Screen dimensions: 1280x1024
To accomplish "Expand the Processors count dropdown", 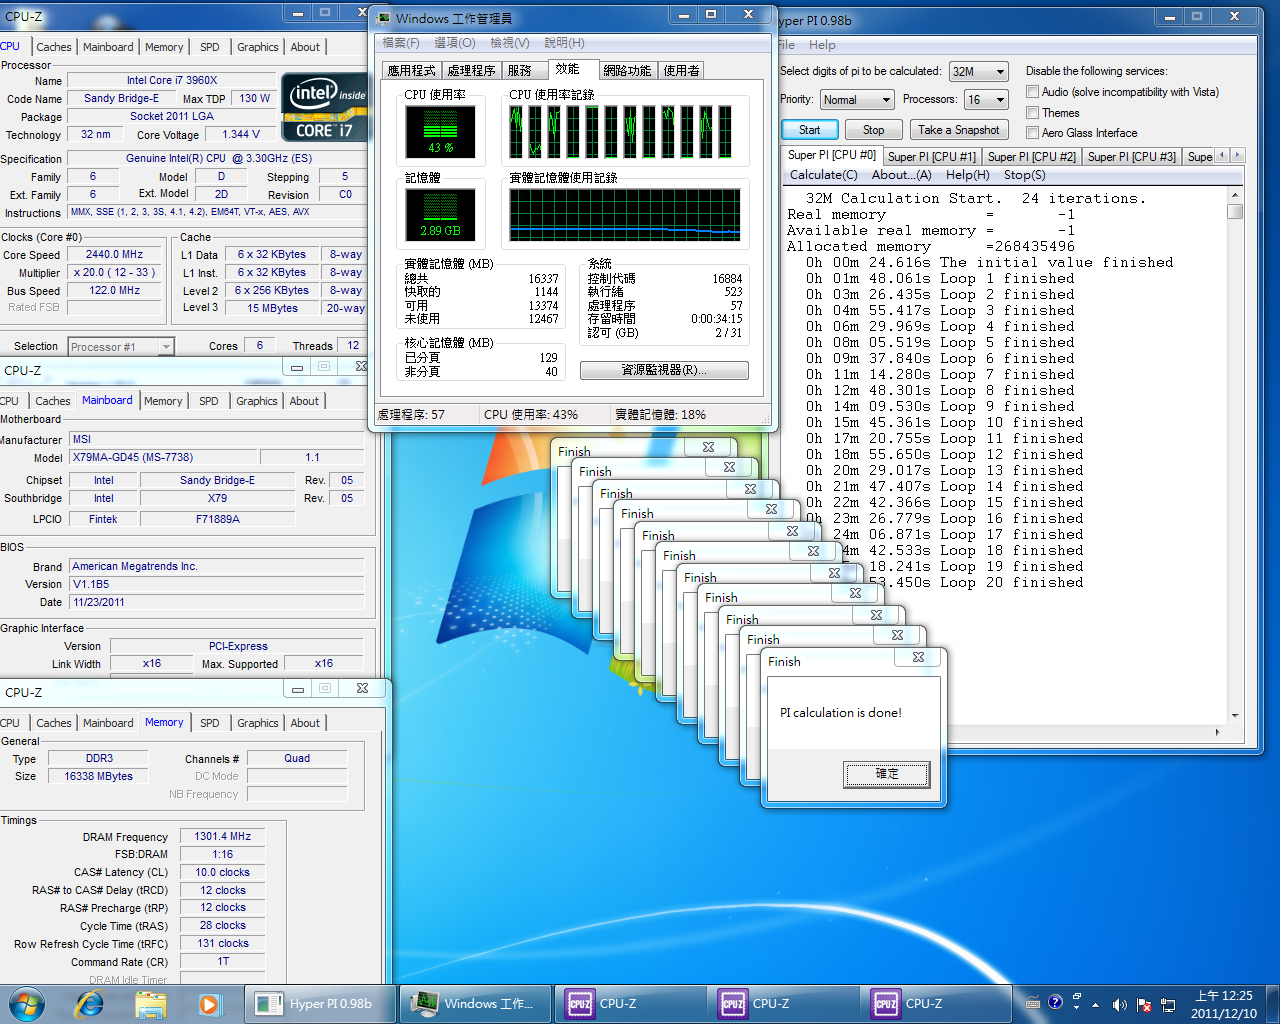I will tap(986, 100).
